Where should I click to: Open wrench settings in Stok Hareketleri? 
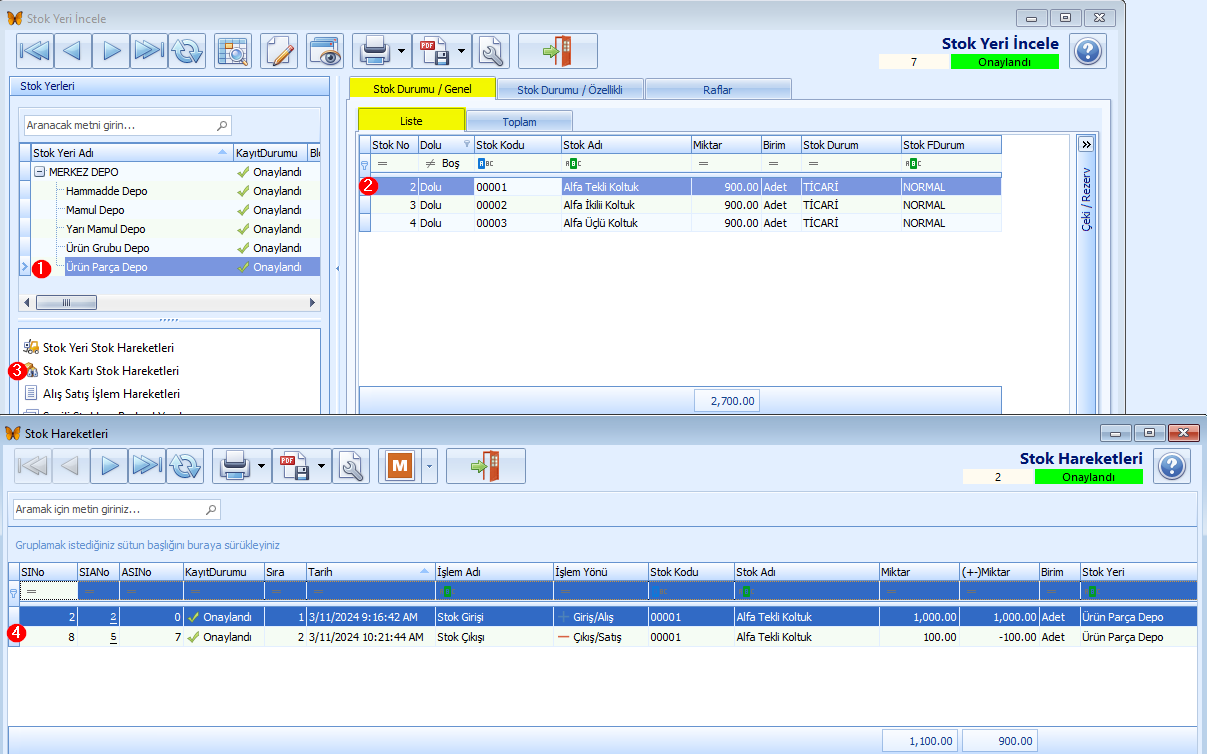pyautogui.click(x=351, y=465)
